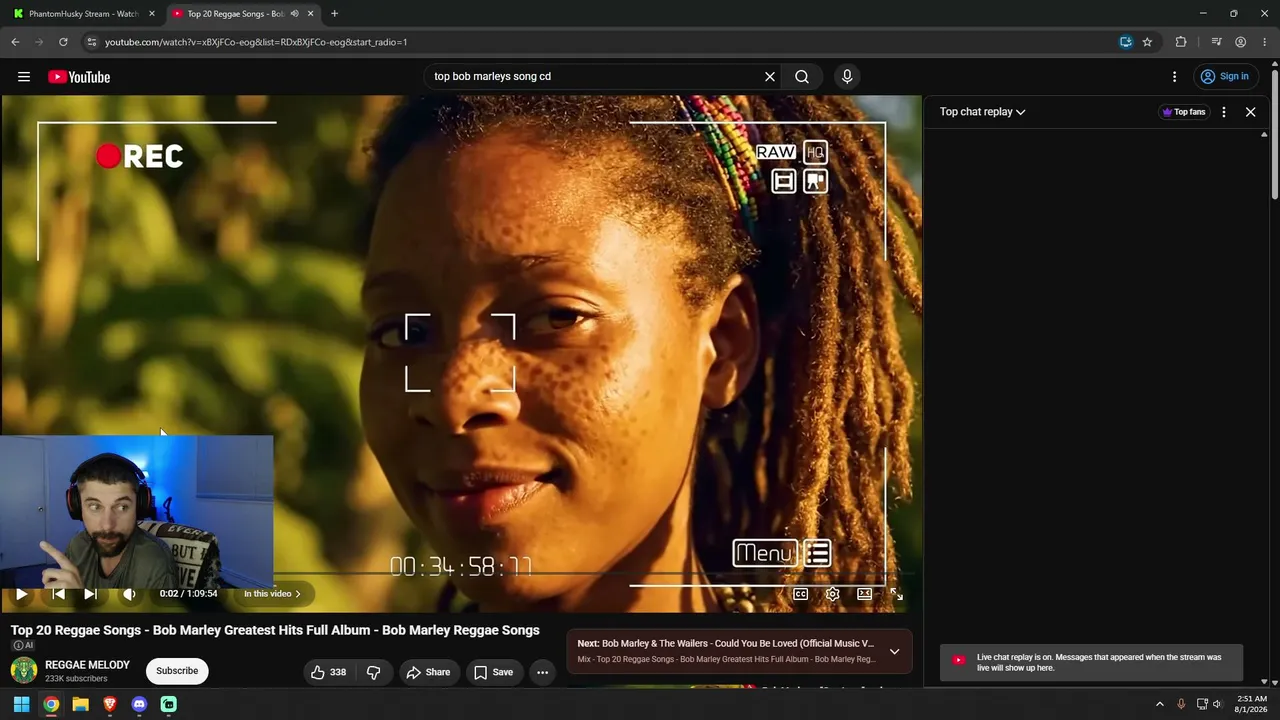Image resolution: width=1280 pixels, height=720 pixels.
Task: Focus the search box containing 'top bob marleys song cd'
Action: pos(595,77)
